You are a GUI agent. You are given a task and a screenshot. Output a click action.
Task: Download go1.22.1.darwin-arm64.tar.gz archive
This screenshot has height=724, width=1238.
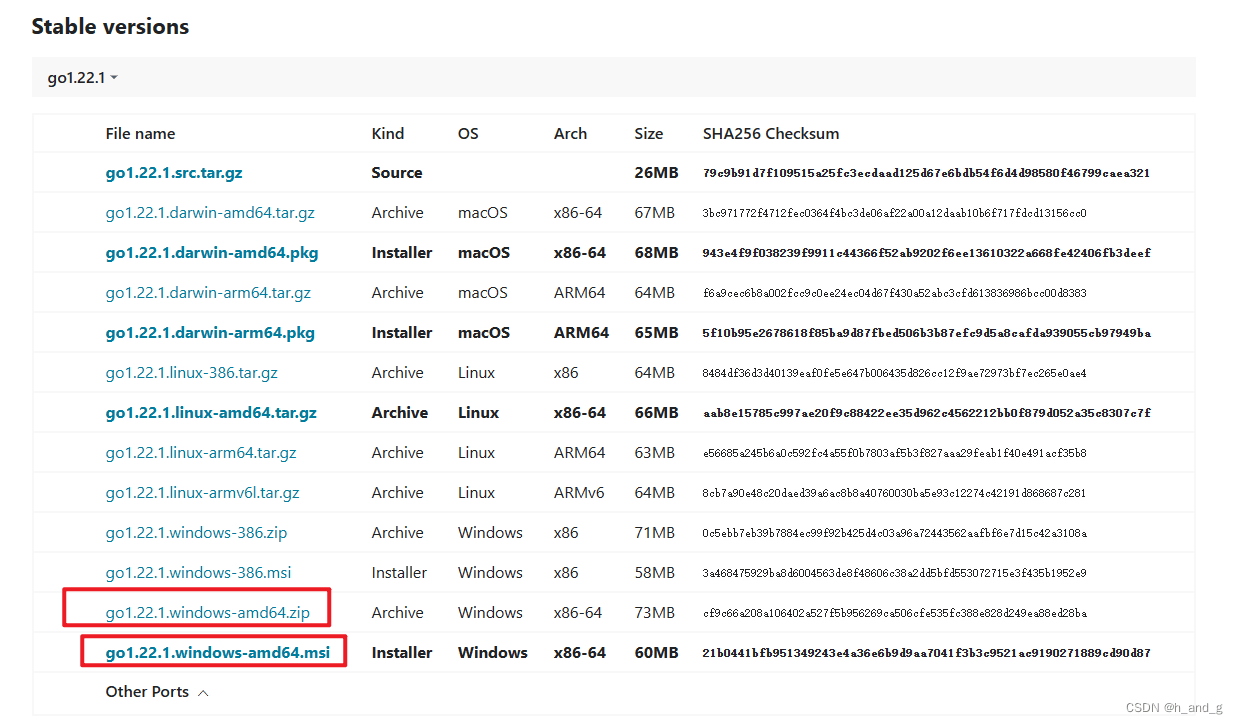point(208,293)
